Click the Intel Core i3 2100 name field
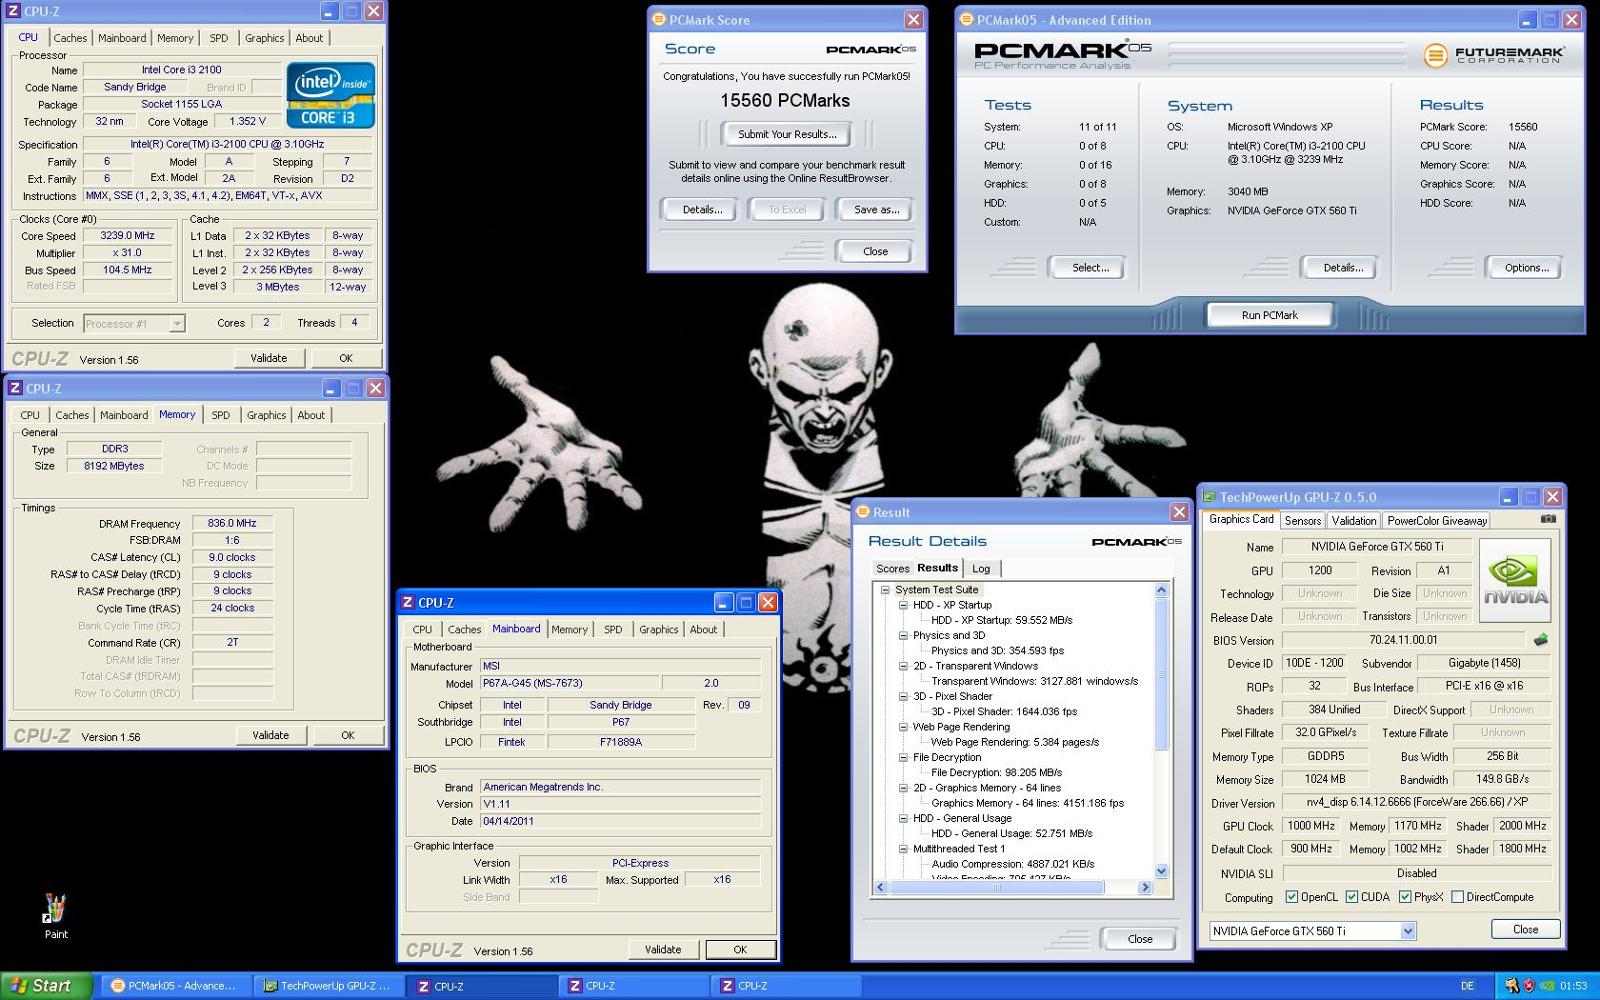1600x1000 pixels. (x=181, y=70)
